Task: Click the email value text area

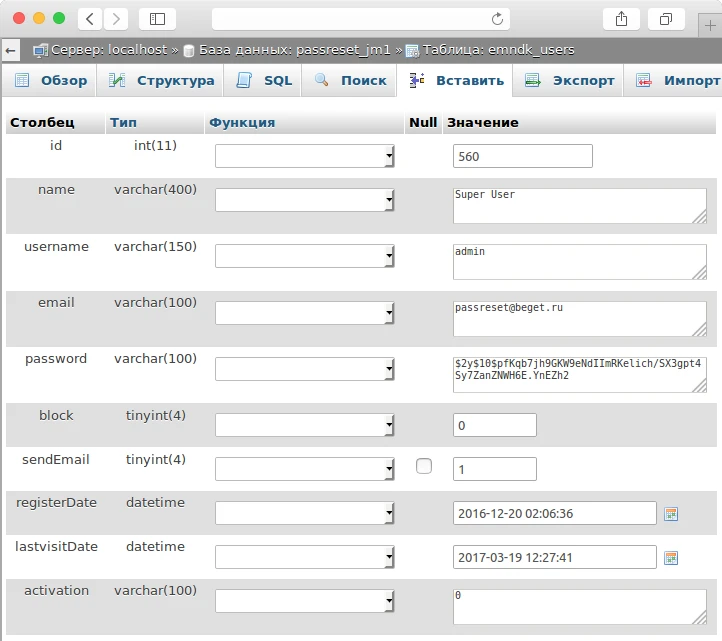Action: [x=579, y=318]
